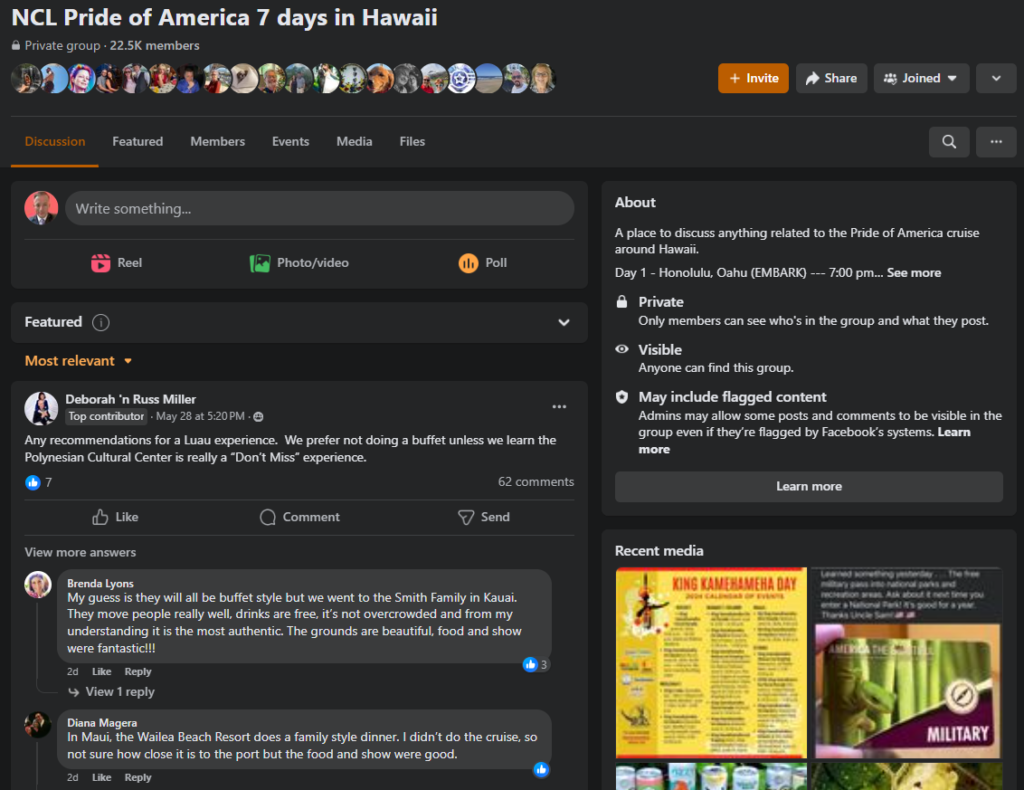
Task: Click the wide Learn more button
Action: (x=808, y=486)
